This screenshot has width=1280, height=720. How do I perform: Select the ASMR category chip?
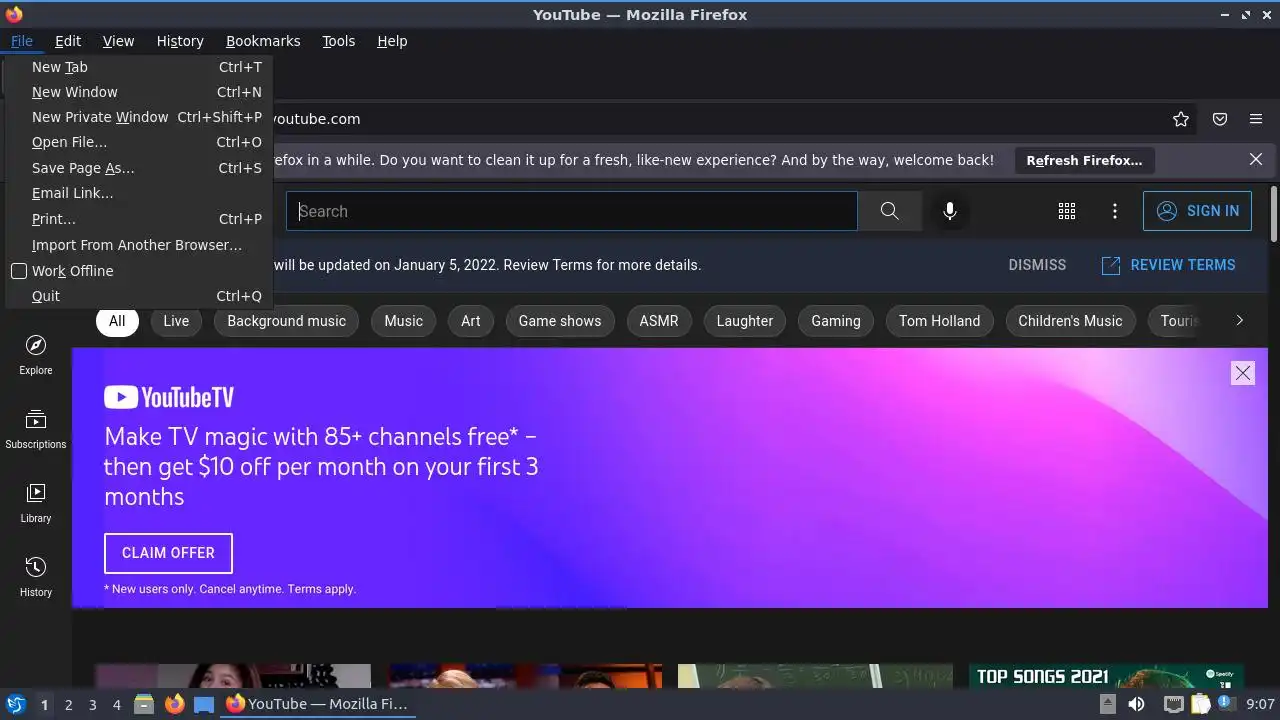[x=659, y=321]
